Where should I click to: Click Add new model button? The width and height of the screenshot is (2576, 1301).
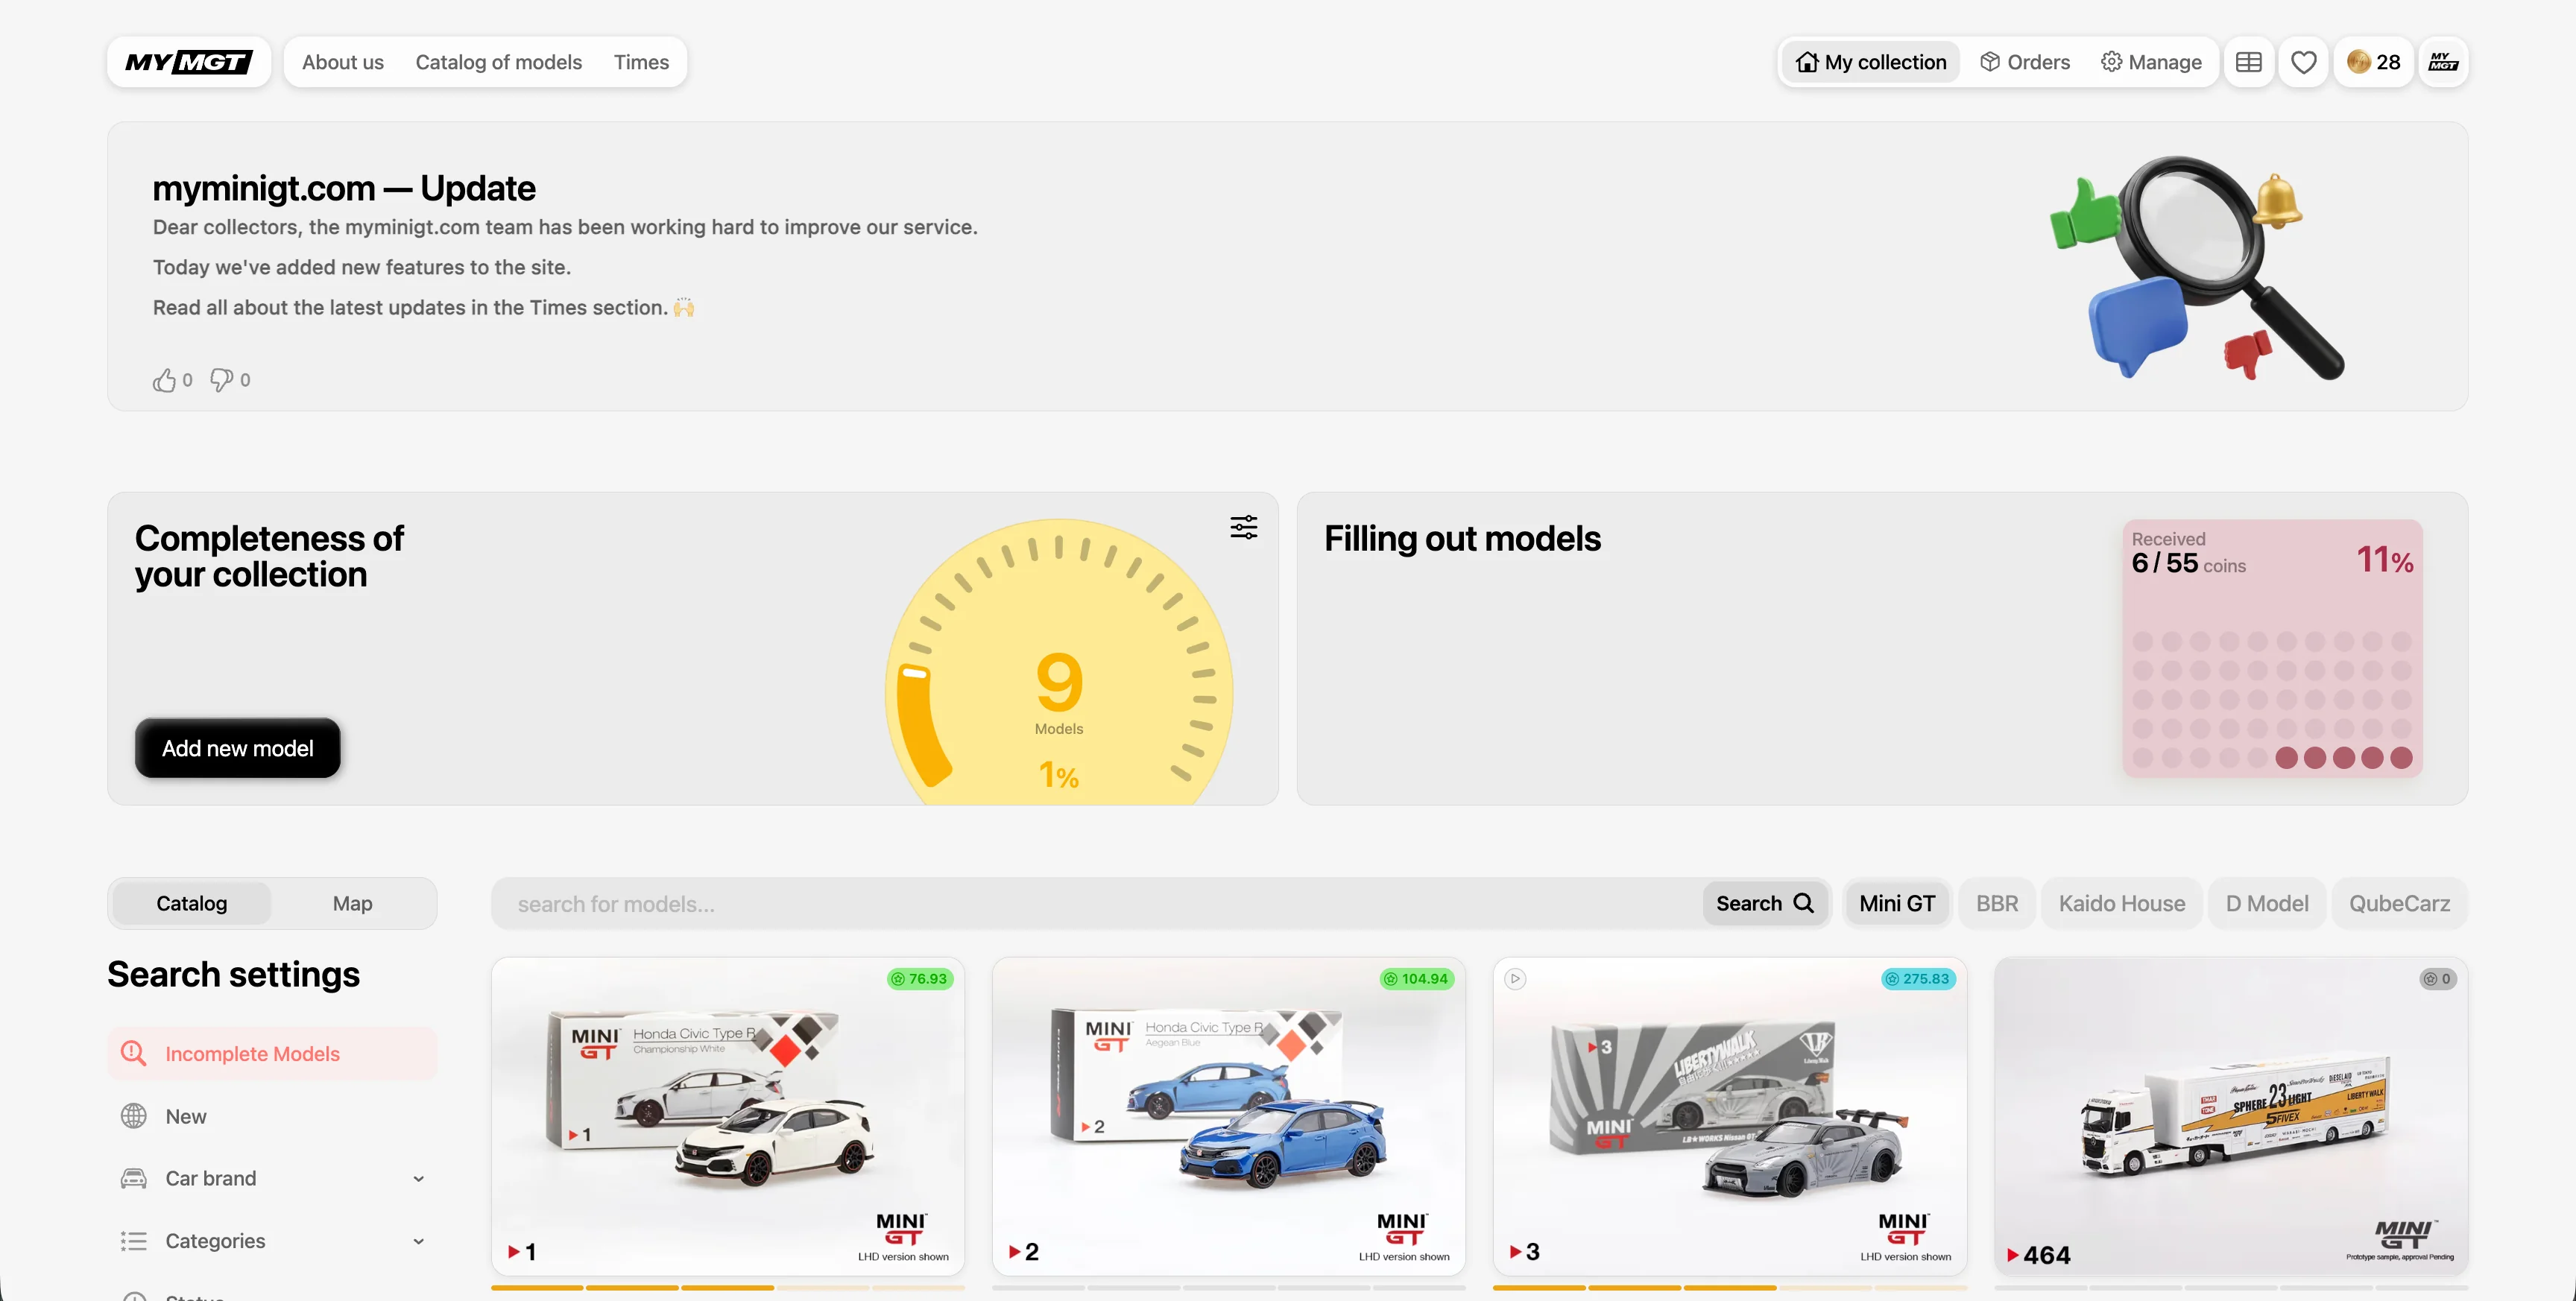pos(238,748)
